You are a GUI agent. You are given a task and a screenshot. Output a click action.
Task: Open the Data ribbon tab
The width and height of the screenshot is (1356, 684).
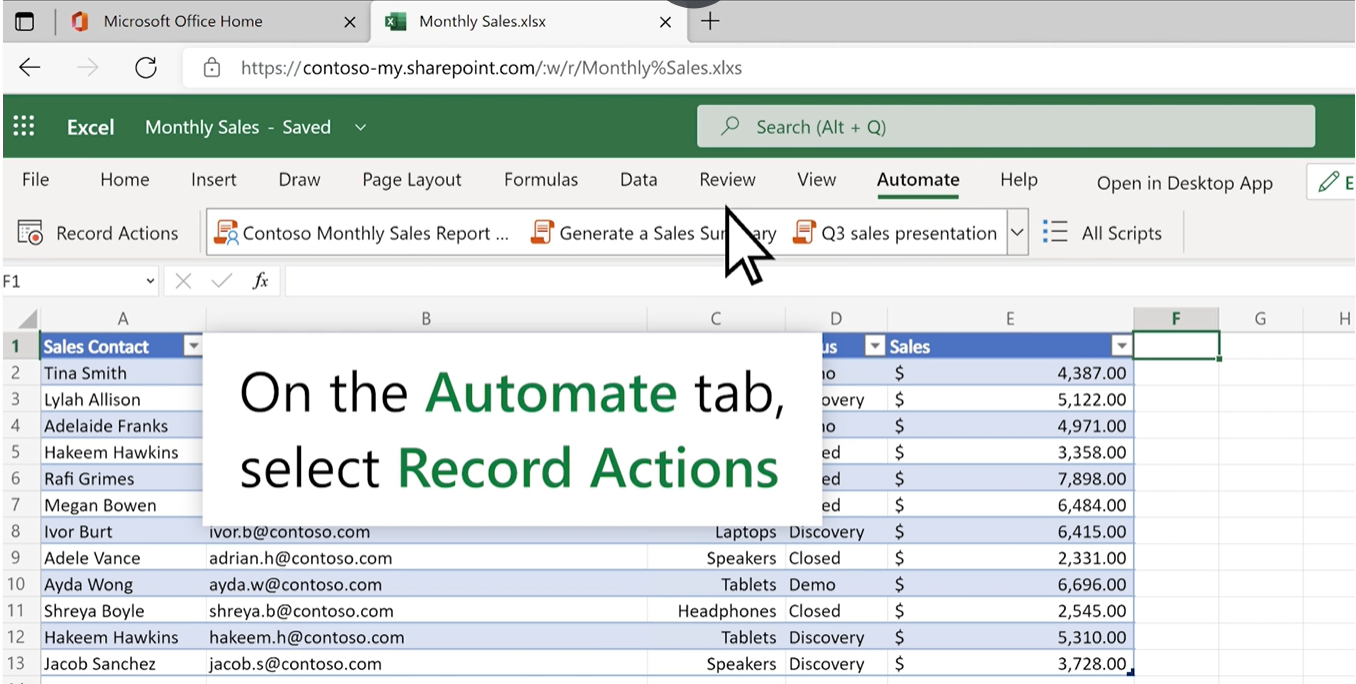639,180
